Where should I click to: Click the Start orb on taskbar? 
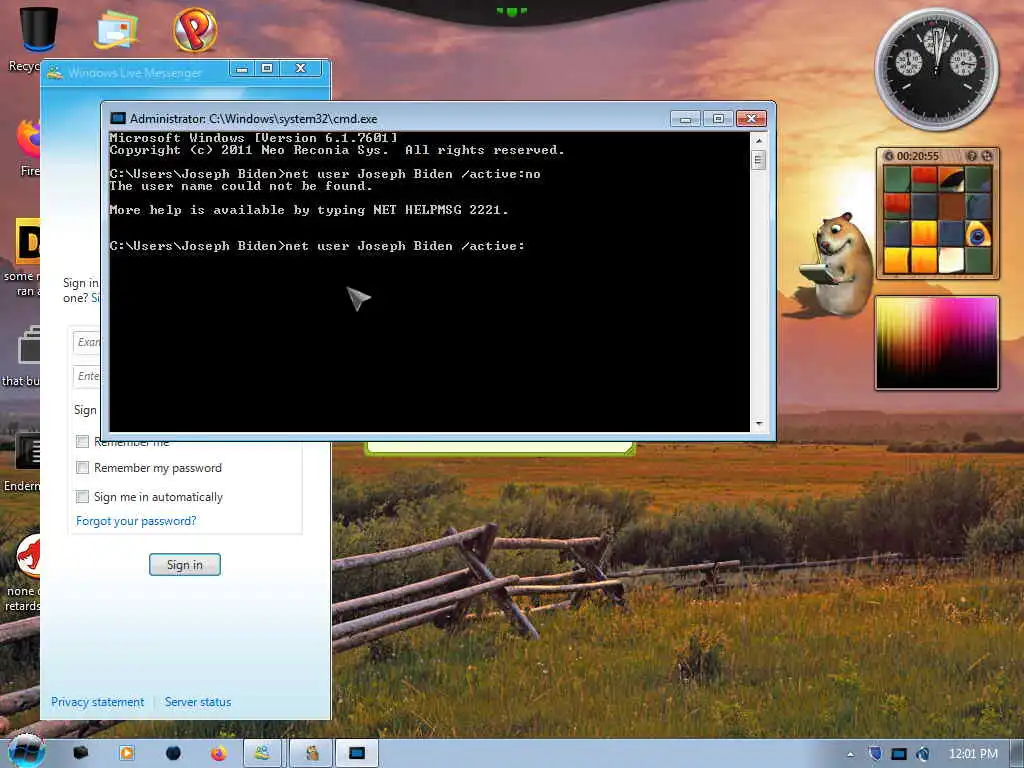26,753
